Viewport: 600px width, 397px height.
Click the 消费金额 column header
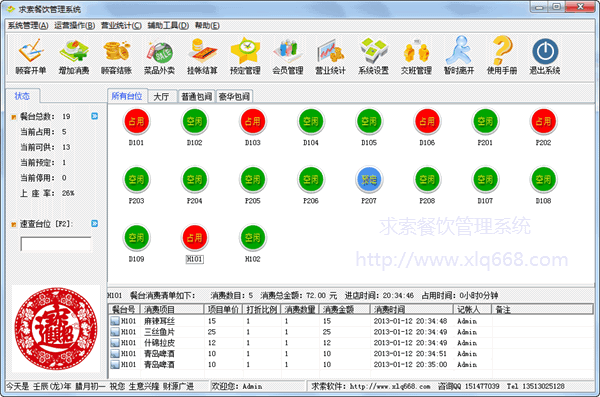(344, 309)
